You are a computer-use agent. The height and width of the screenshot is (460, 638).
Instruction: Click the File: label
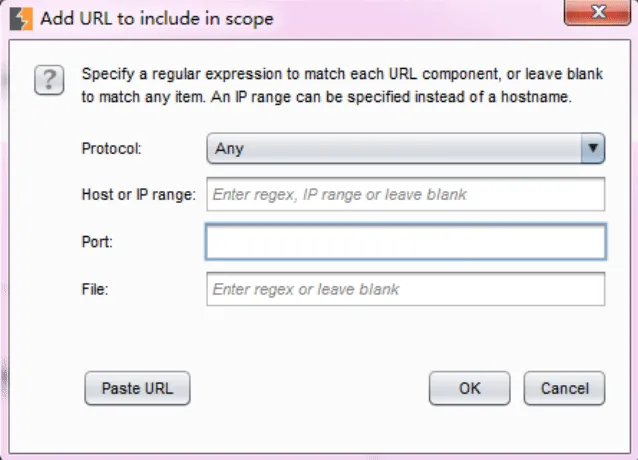95,290
